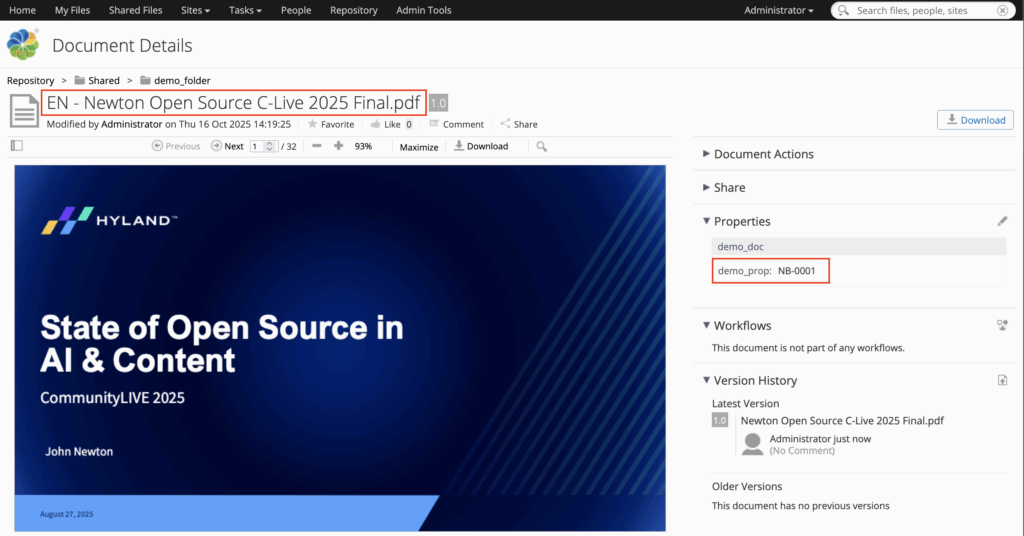Click the upload new version icon
The width and height of the screenshot is (1024, 536).
coord(1002,380)
